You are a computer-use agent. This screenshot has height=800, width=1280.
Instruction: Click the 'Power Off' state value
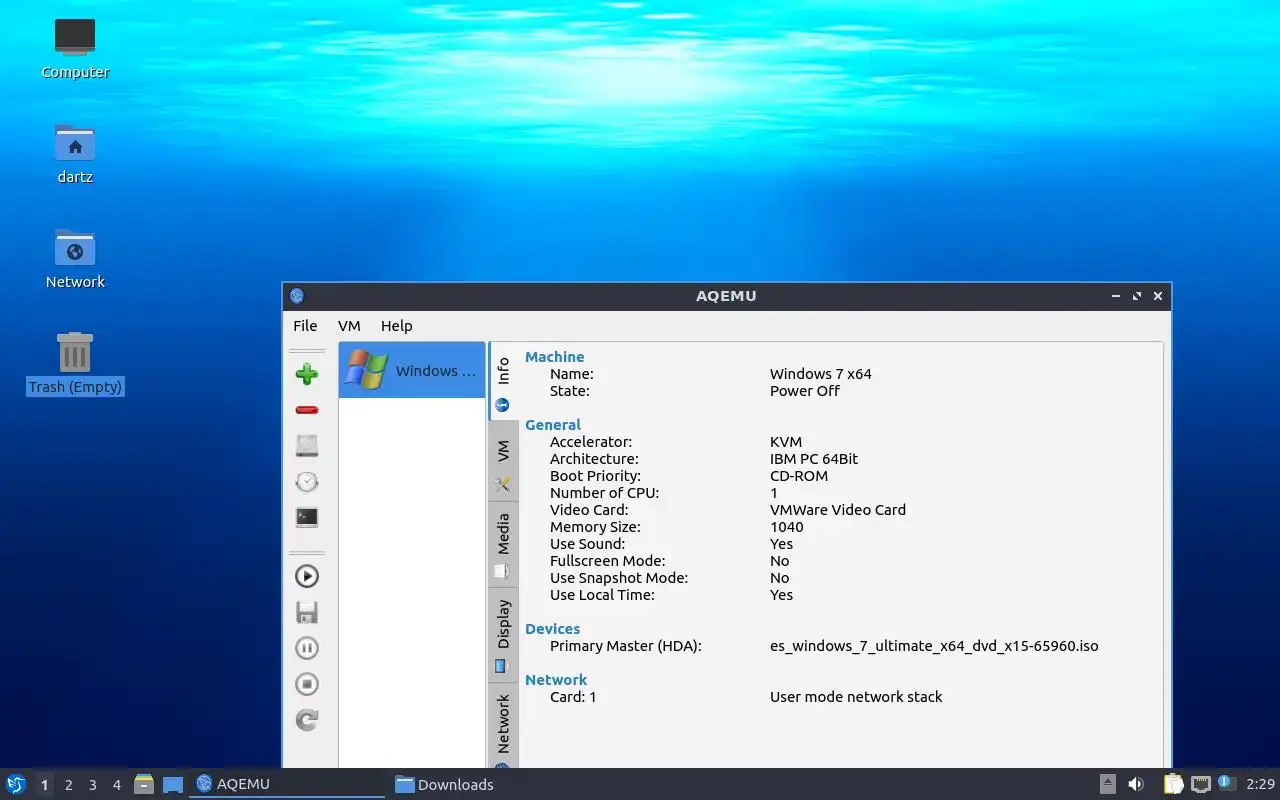tap(804, 391)
